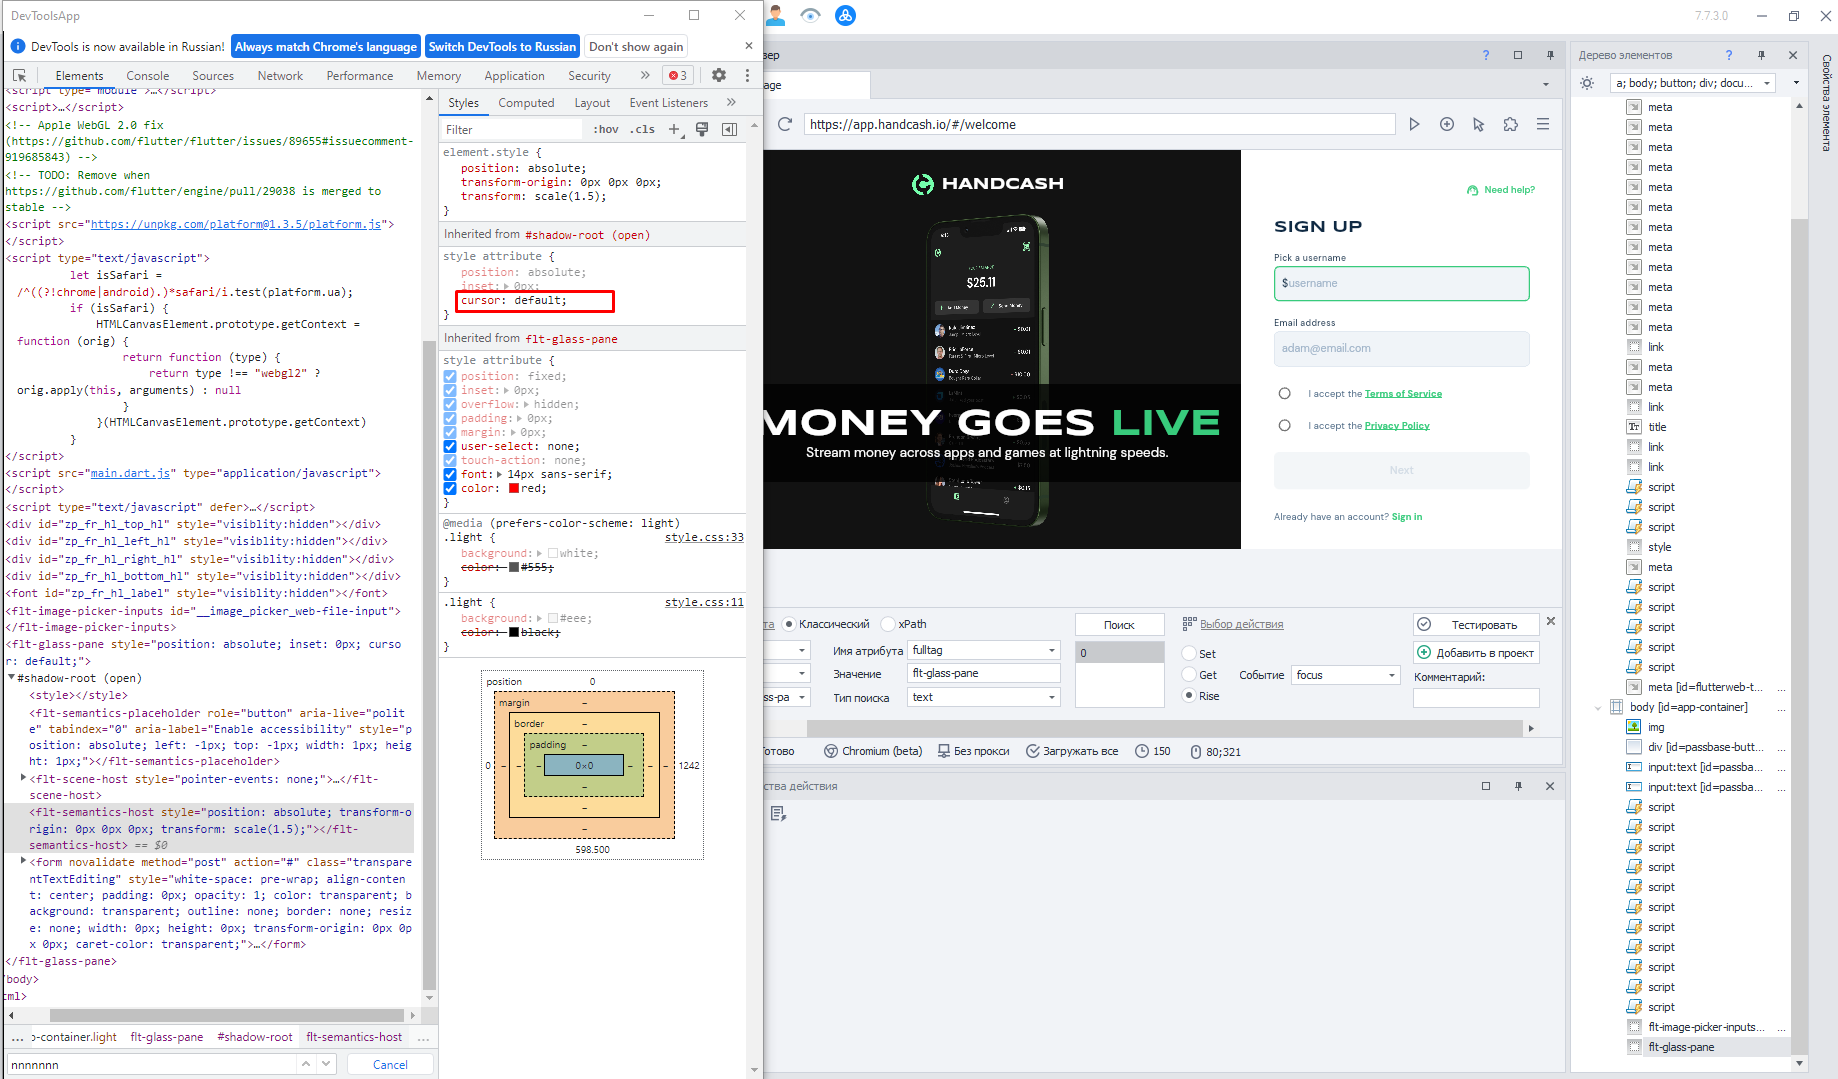The width and height of the screenshot is (1838, 1079).
Task: Pin the element tree panel
Action: pyautogui.click(x=1761, y=55)
